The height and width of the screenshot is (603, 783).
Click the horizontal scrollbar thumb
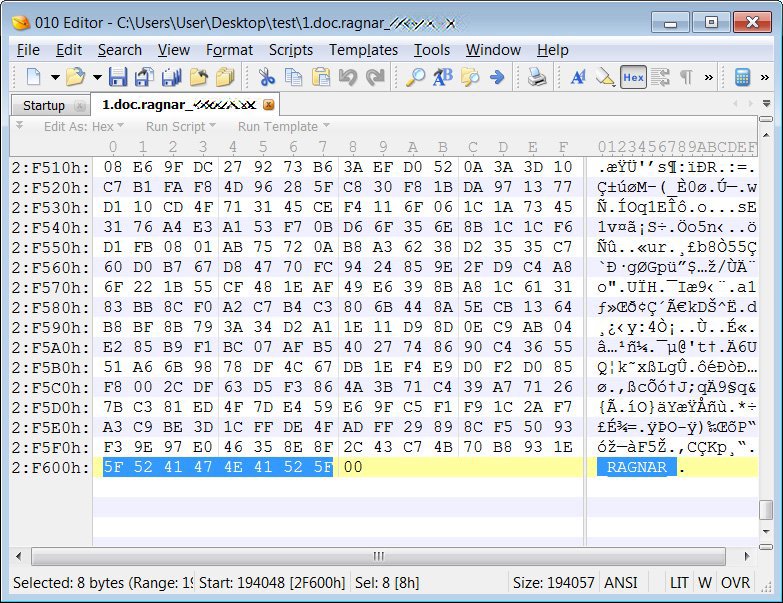tap(378, 556)
